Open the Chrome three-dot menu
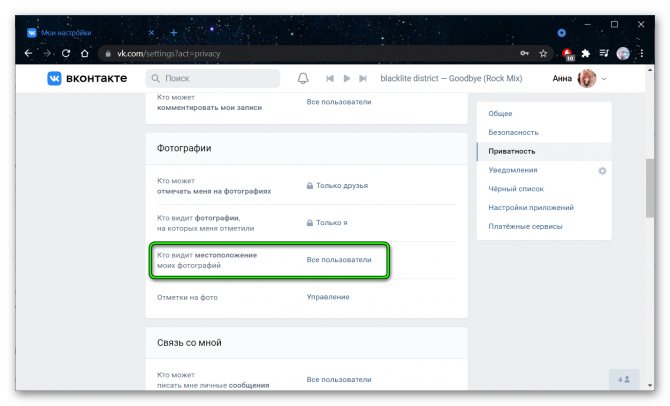Viewport: 670px width, 406px height. pyautogui.click(x=641, y=53)
